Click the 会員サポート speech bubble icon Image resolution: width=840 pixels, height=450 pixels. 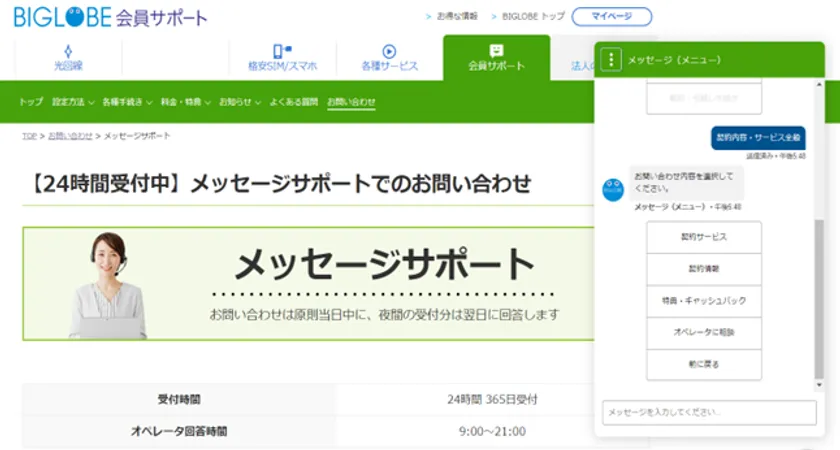(496, 51)
